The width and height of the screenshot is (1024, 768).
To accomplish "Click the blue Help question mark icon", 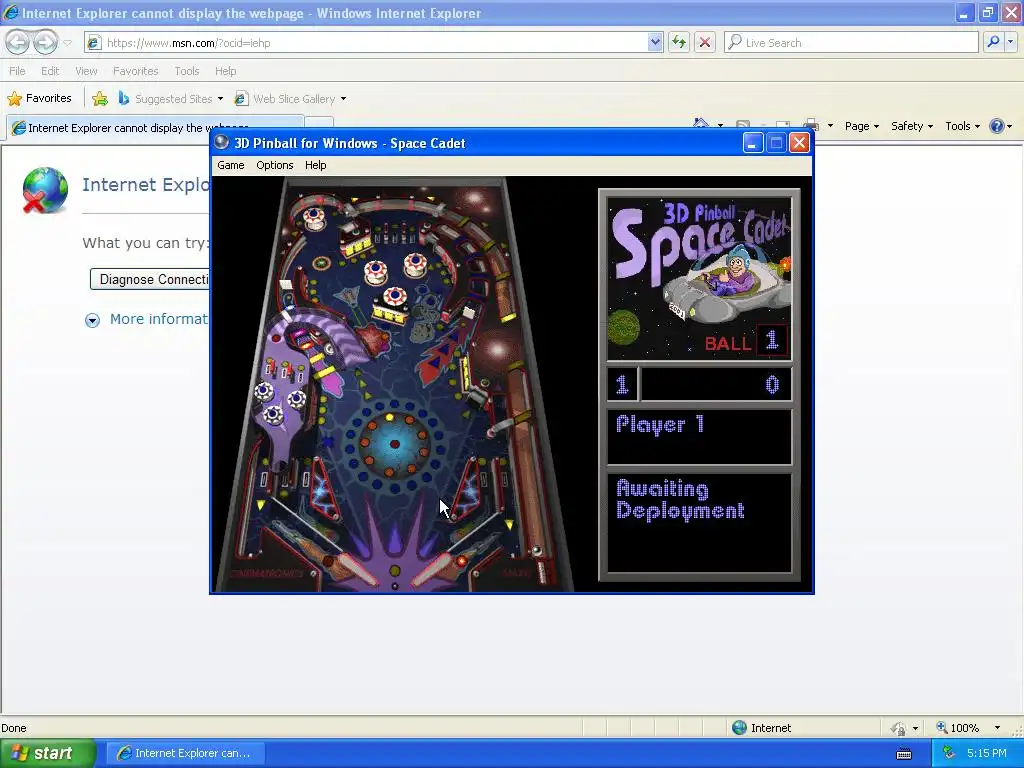I will (x=997, y=126).
